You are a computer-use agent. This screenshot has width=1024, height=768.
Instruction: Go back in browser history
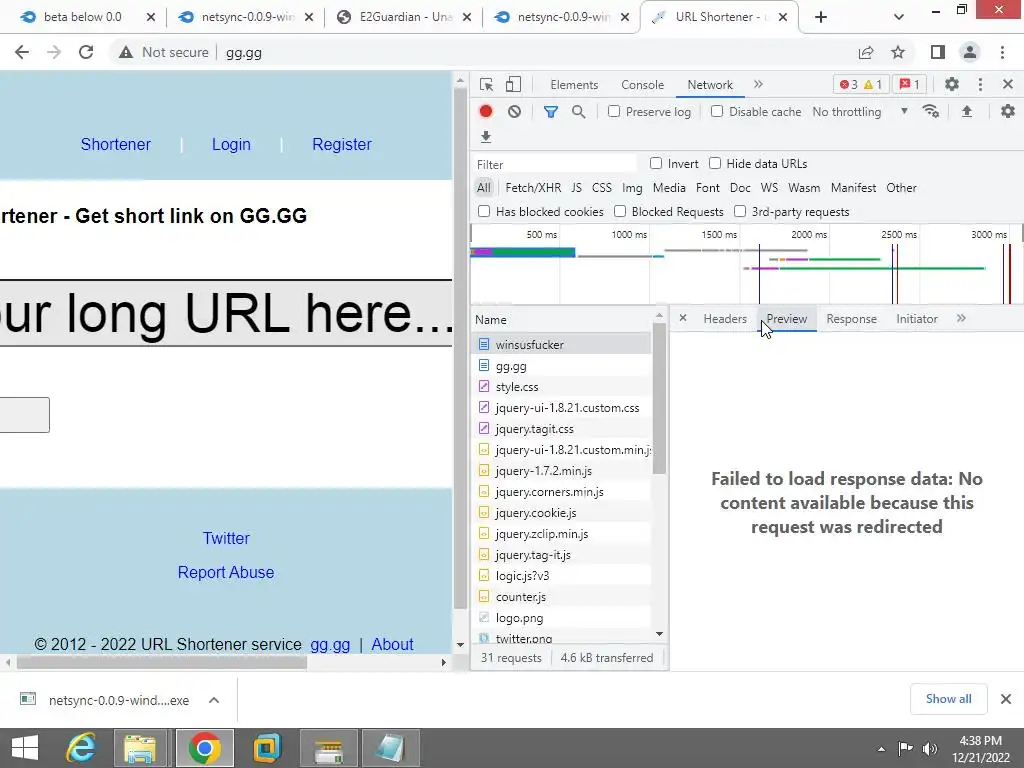22,52
